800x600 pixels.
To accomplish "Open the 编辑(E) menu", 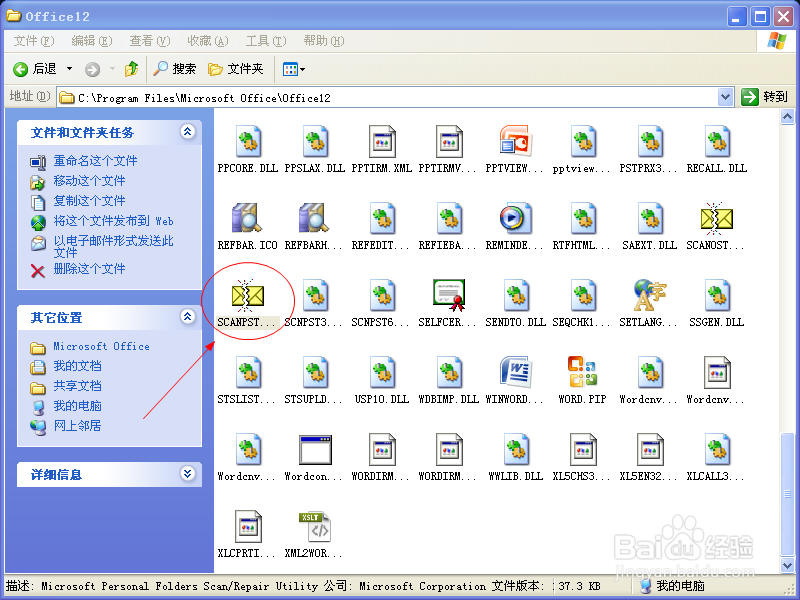I will pos(92,41).
